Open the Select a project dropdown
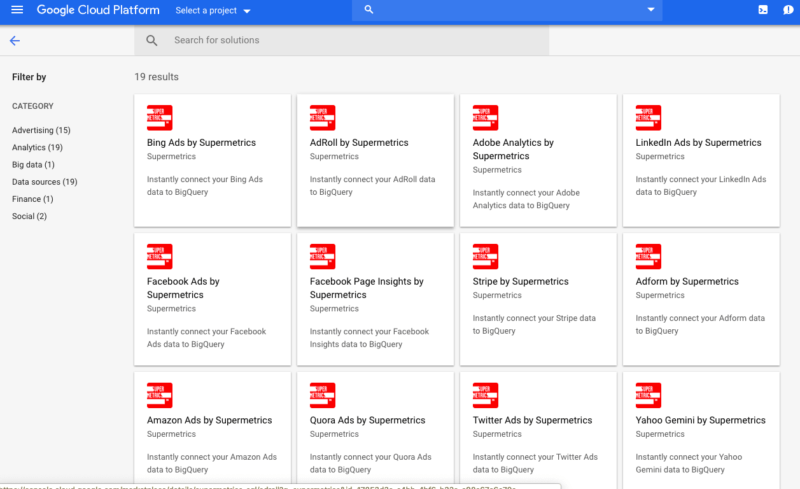 click(213, 11)
